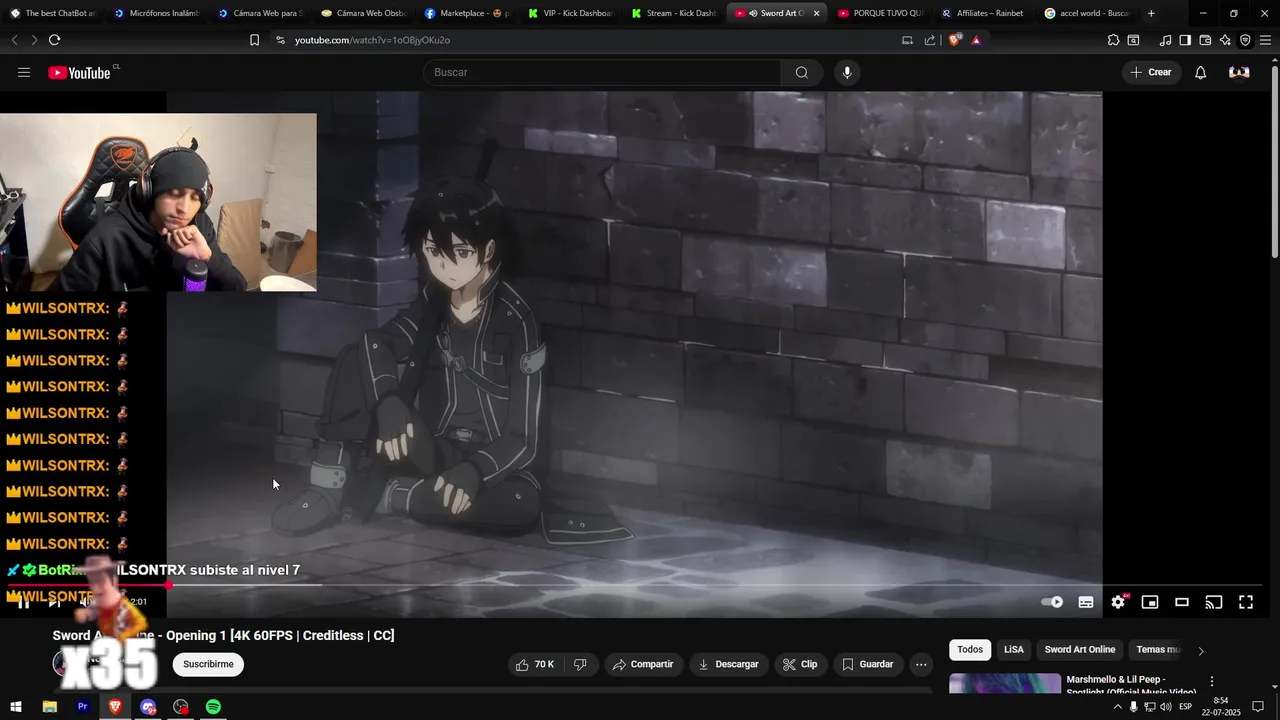Start voice search with the microphone
1280x720 pixels.
coord(847,72)
